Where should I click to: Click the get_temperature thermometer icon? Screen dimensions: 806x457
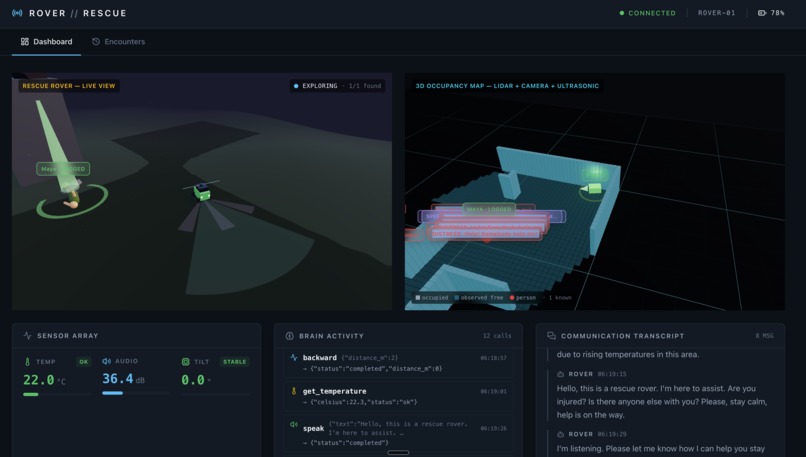294,391
